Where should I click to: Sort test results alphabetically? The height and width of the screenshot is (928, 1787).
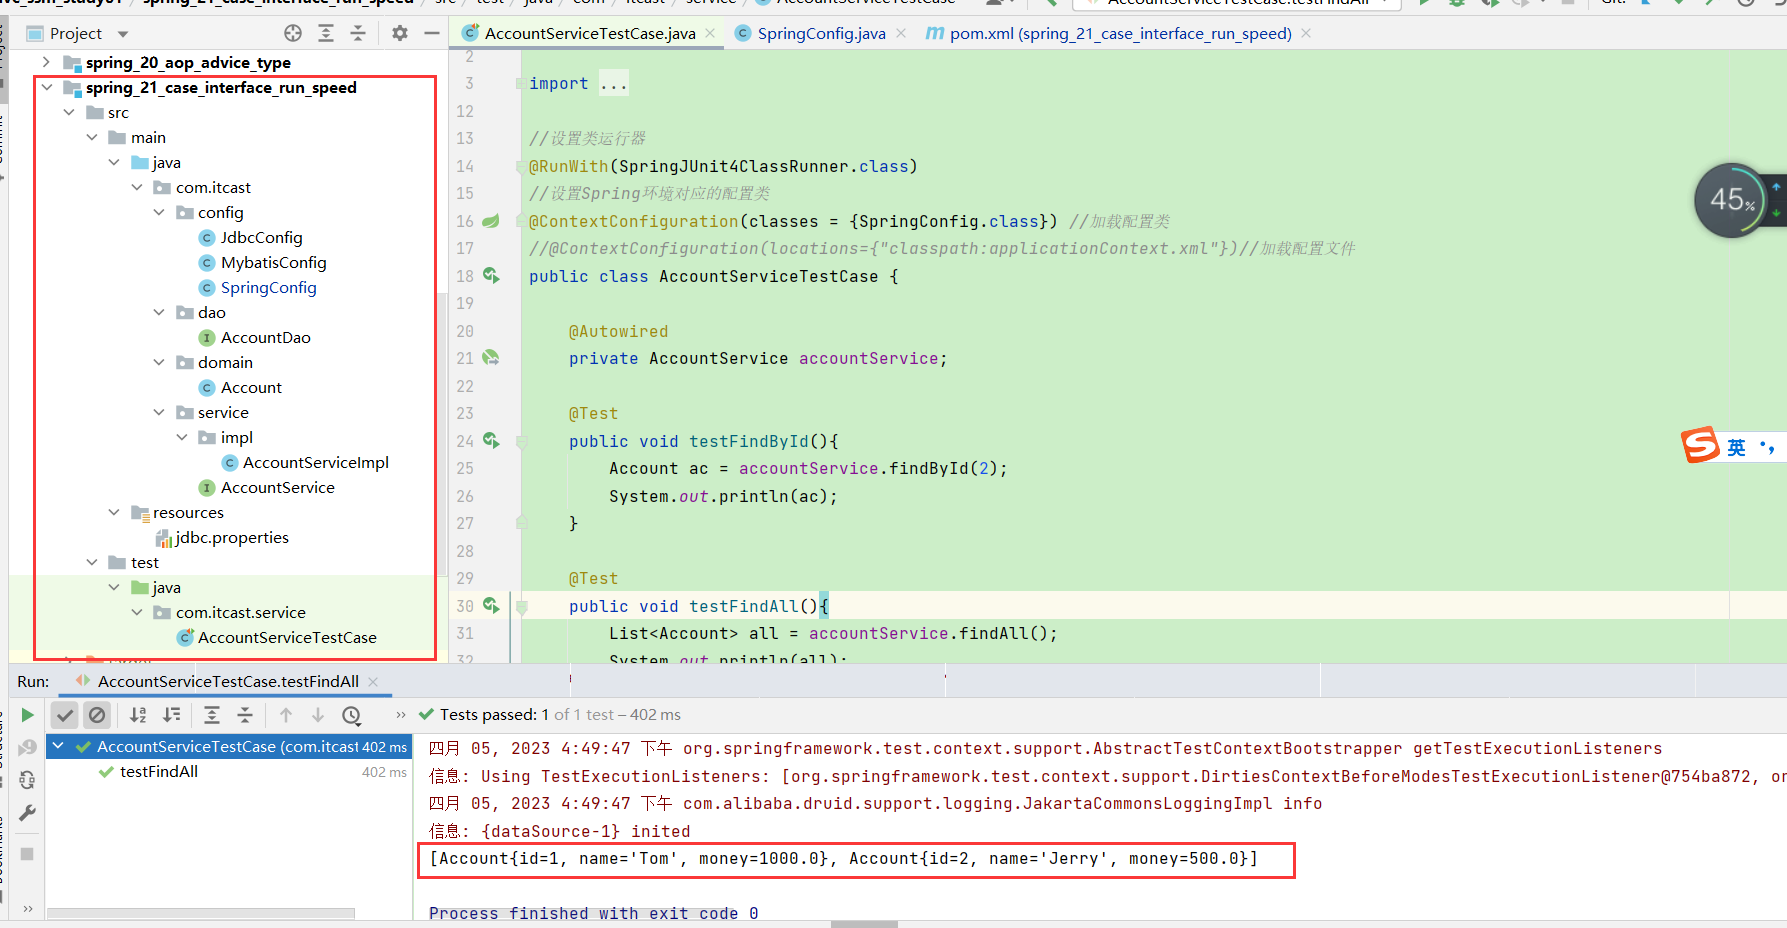pyautogui.click(x=138, y=715)
